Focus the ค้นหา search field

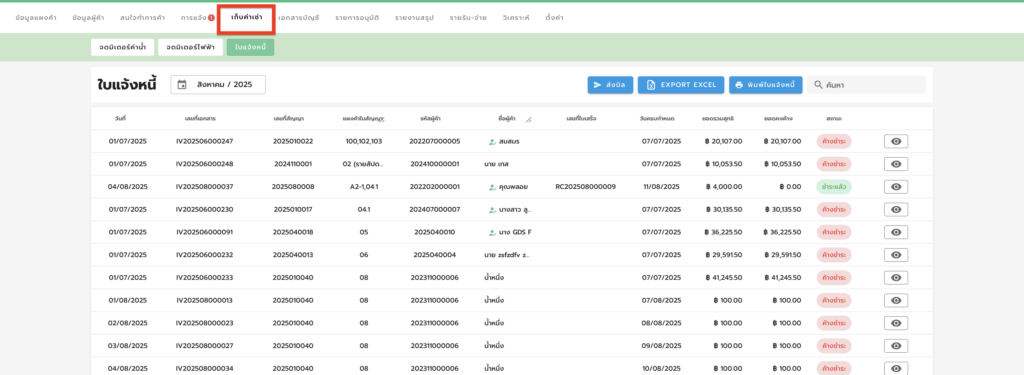[867, 85]
